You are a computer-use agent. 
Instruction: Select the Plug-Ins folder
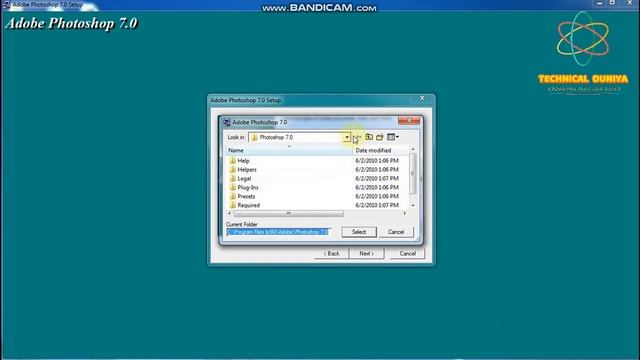[x=248, y=188]
